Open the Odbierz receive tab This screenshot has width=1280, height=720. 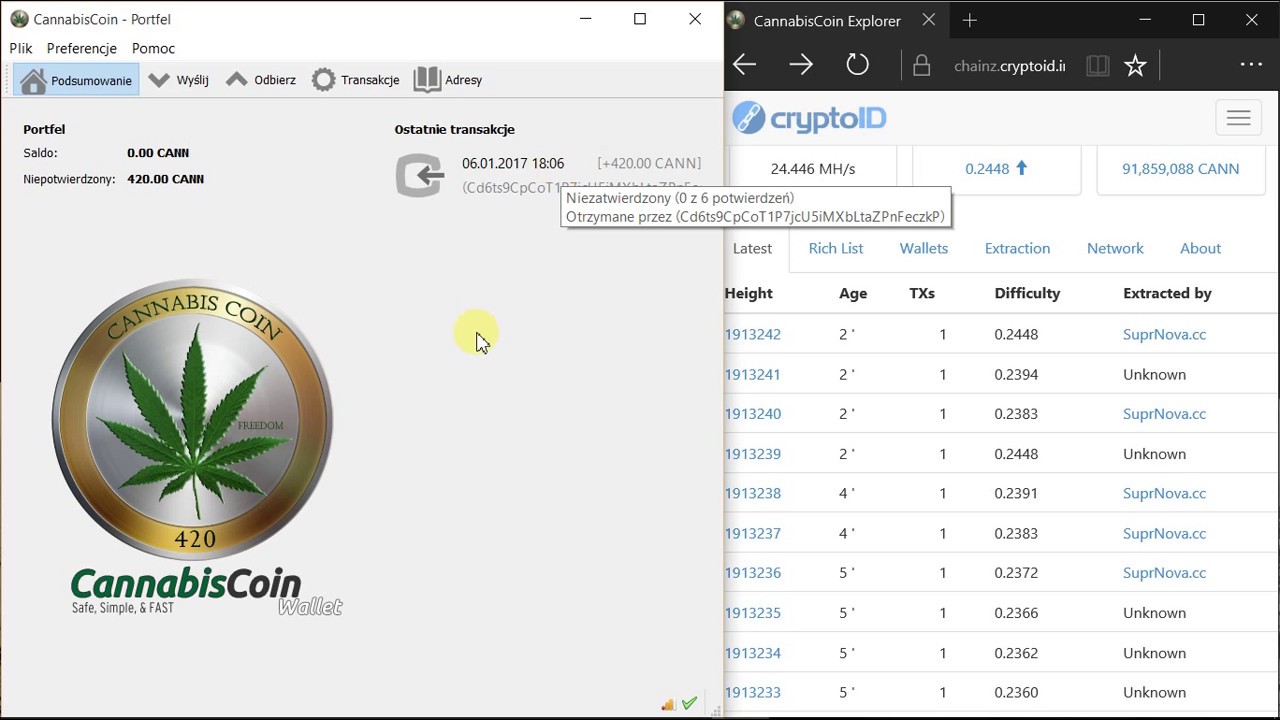pos(260,80)
